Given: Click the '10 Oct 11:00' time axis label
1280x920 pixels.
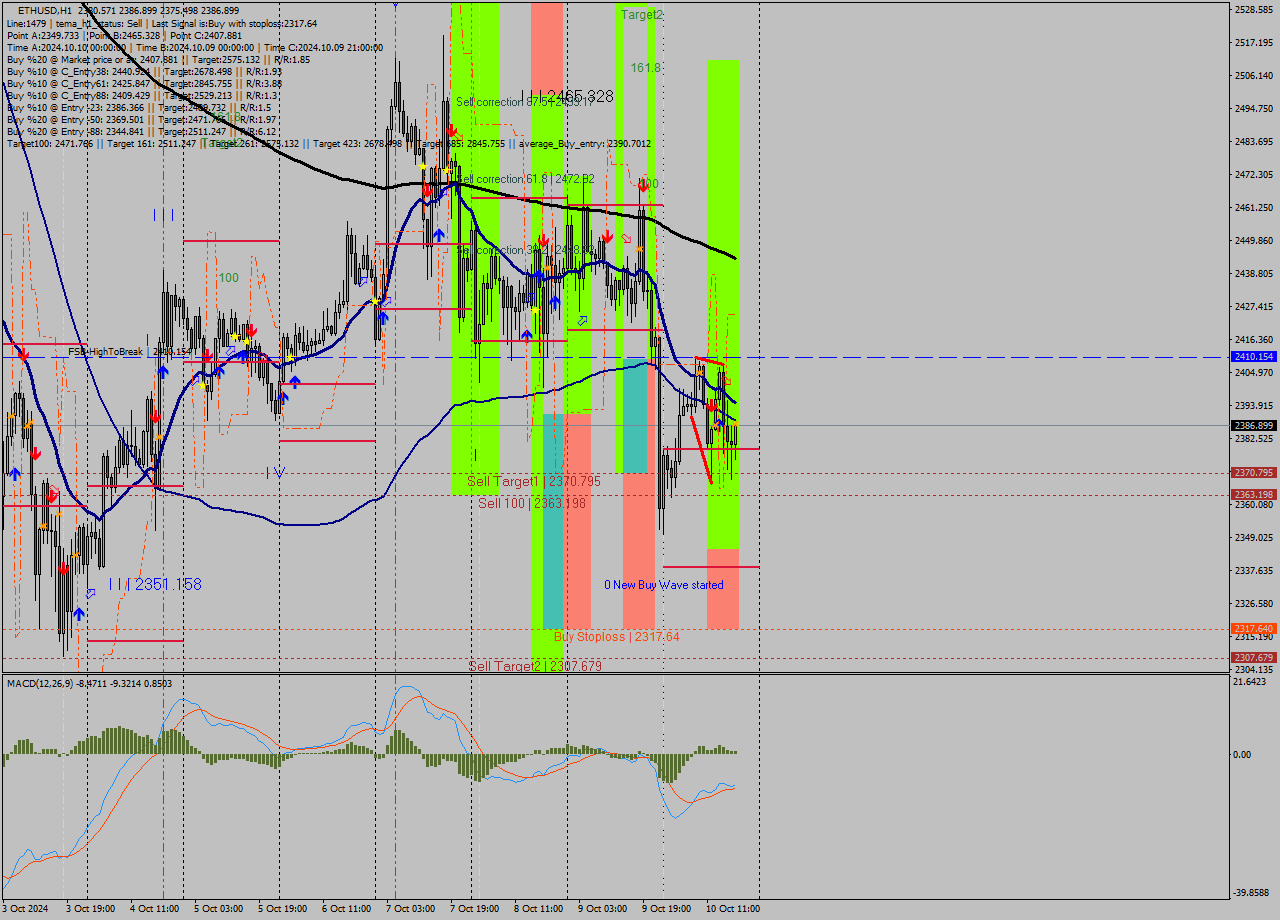Looking at the screenshot, I should (x=733, y=909).
